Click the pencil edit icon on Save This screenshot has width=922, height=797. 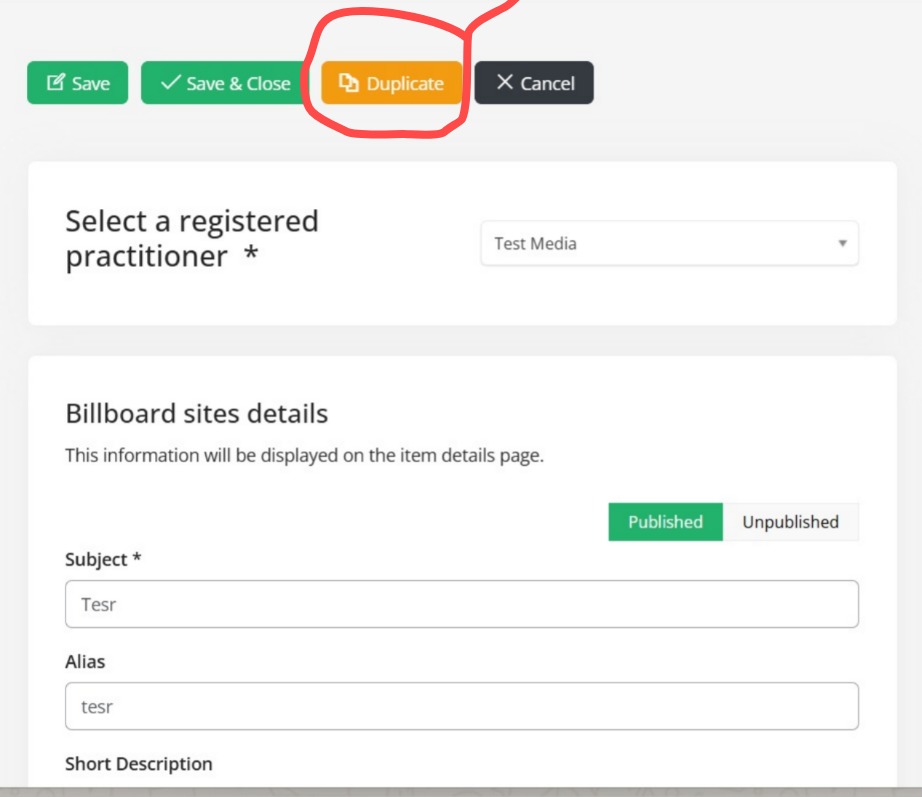tap(56, 83)
